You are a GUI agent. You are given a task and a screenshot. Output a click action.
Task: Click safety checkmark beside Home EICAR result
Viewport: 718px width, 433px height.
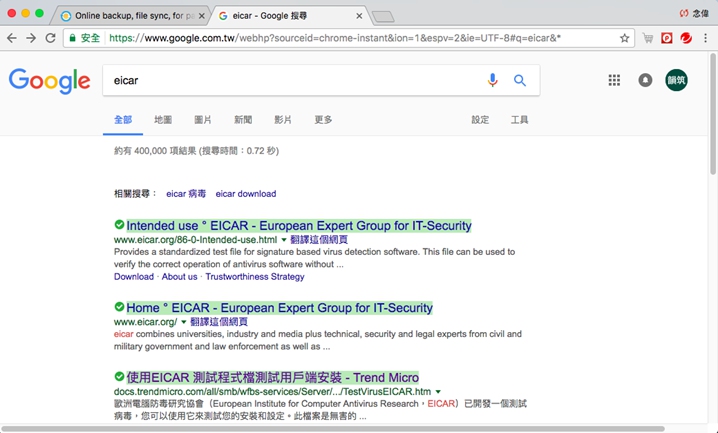pos(119,307)
